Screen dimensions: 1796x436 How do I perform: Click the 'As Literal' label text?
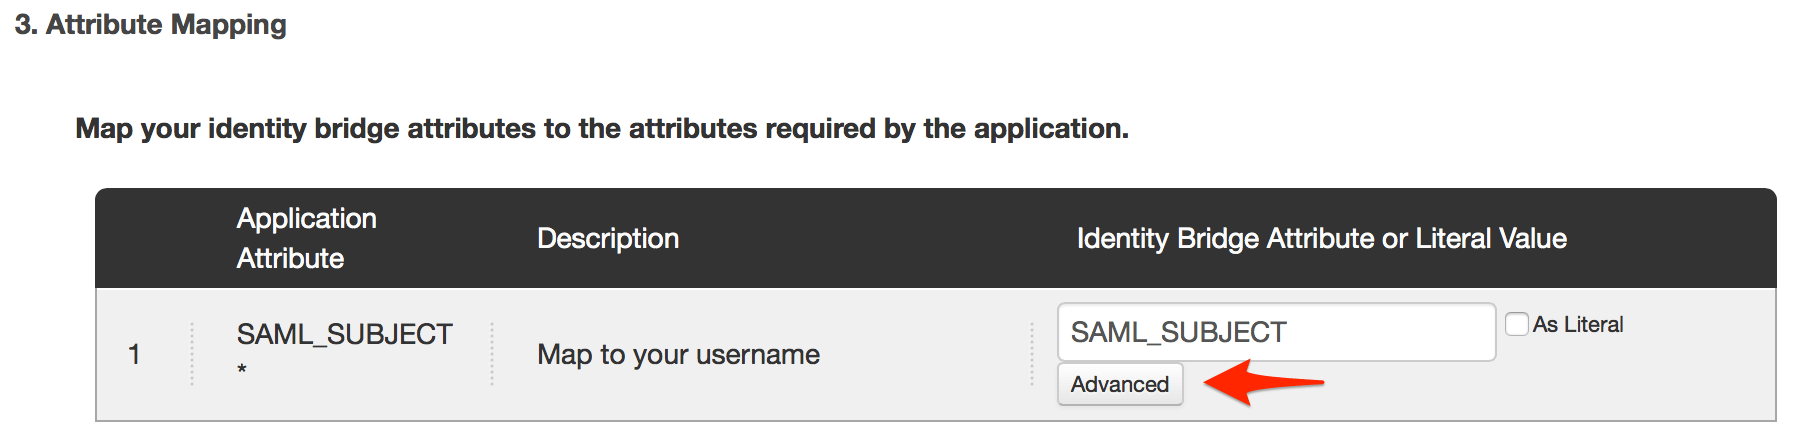[x=1578, y=325]
